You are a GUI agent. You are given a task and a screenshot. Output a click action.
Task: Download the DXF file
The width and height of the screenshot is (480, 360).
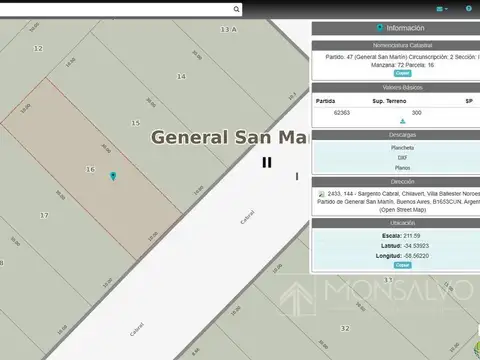point(402,158)
